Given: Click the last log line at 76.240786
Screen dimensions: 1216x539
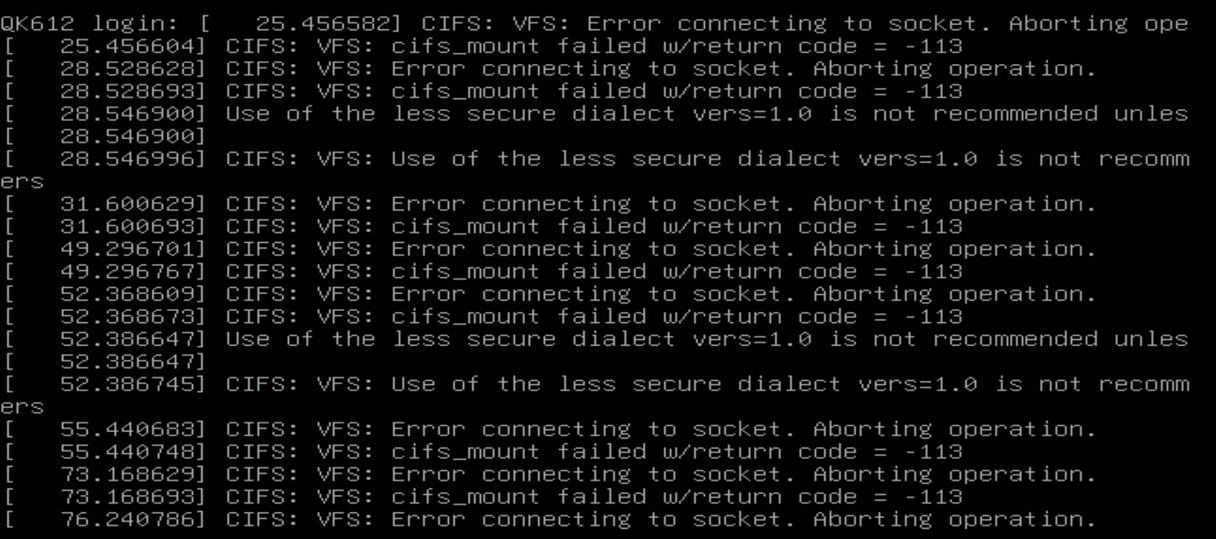Looking at the screenshot, I should click(549, 519).
